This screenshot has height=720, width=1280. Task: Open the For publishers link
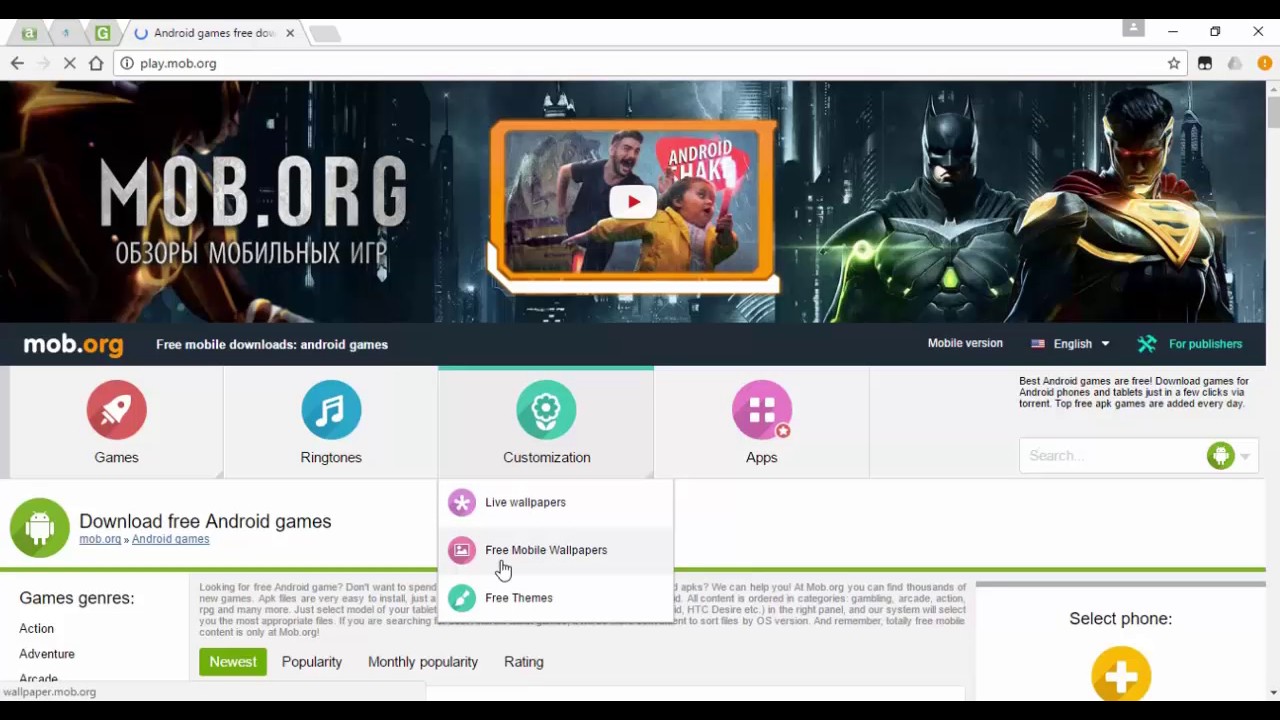[1205, 344]
